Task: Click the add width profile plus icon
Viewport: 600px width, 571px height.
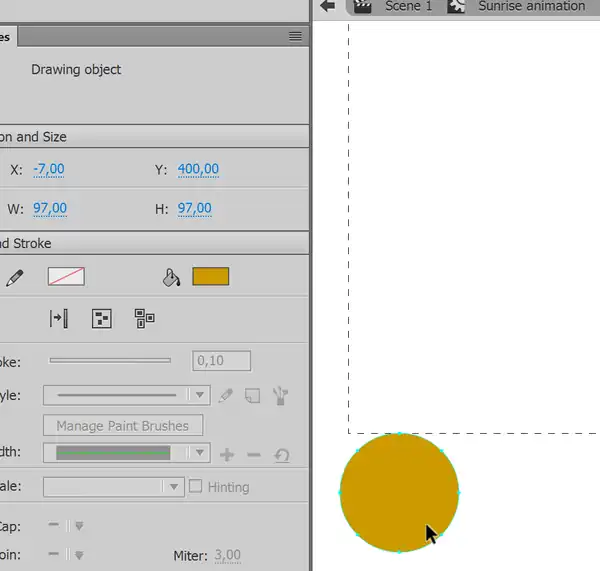Action: [x=227, y=455]
